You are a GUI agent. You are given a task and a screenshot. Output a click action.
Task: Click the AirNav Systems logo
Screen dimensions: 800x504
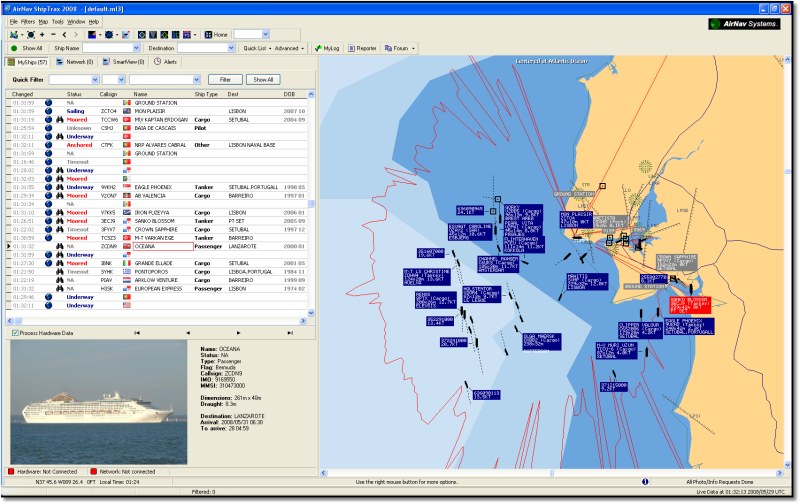point(744,23)
